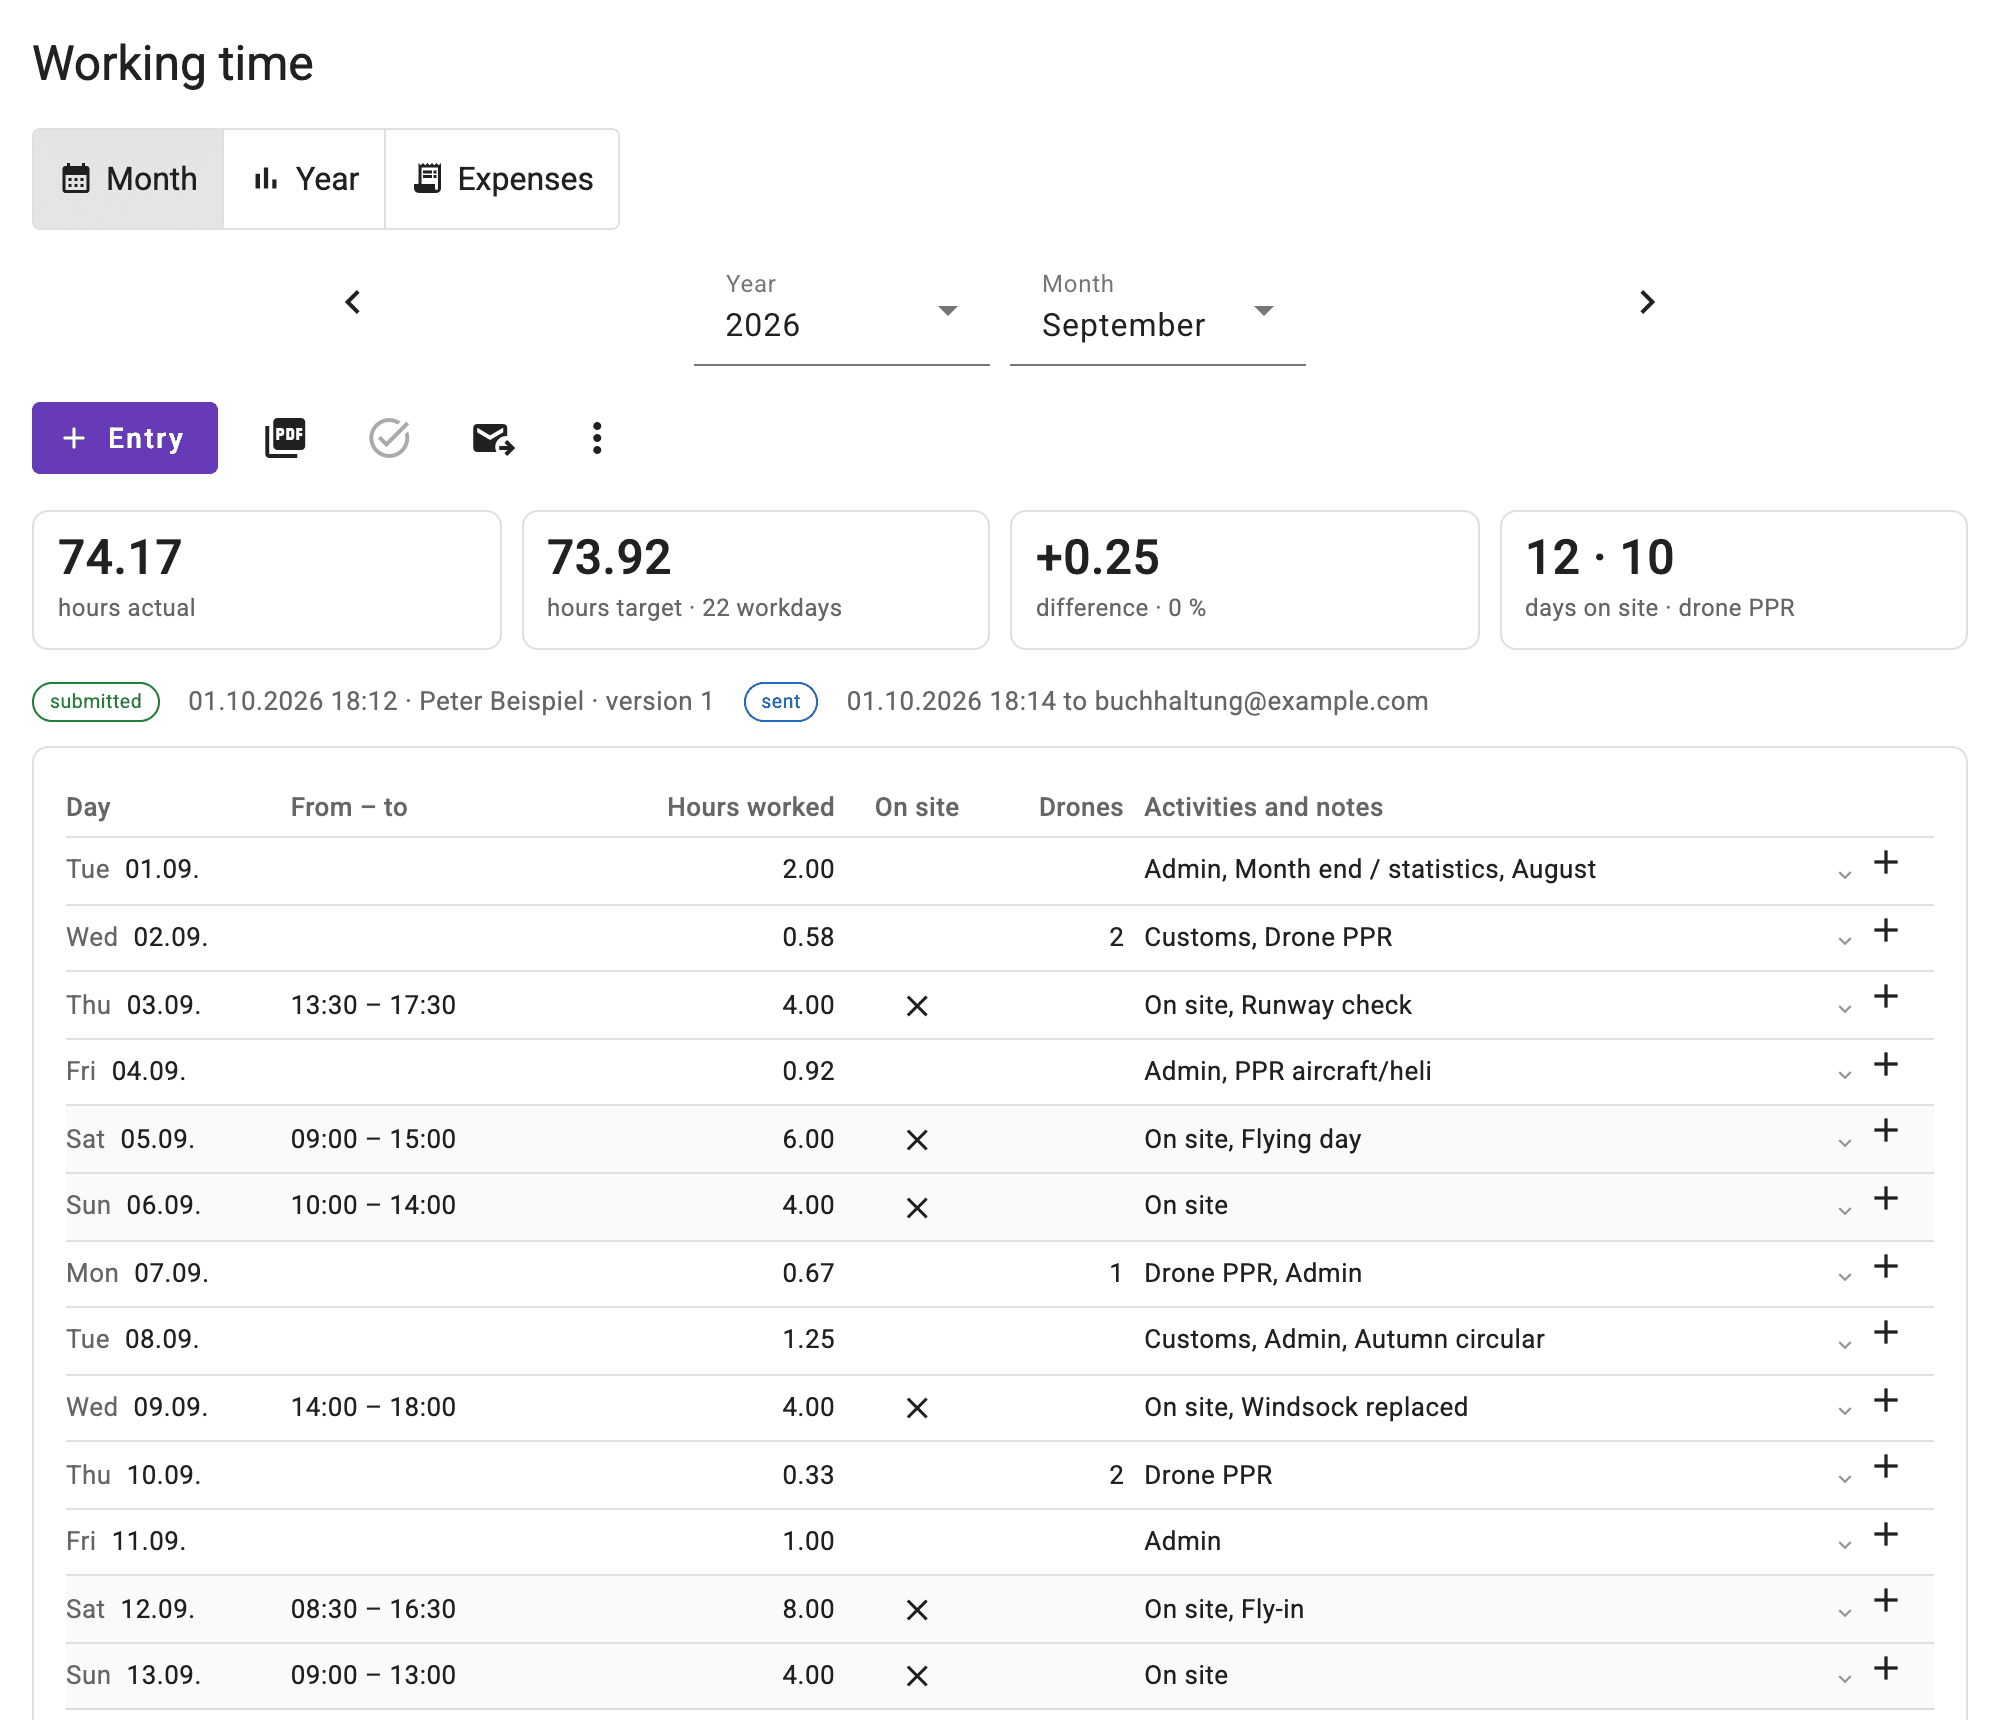The image size is (2000, 1720).
Task: Add entry on Thu 03.09. row
Action: [x=1886, y=997]
